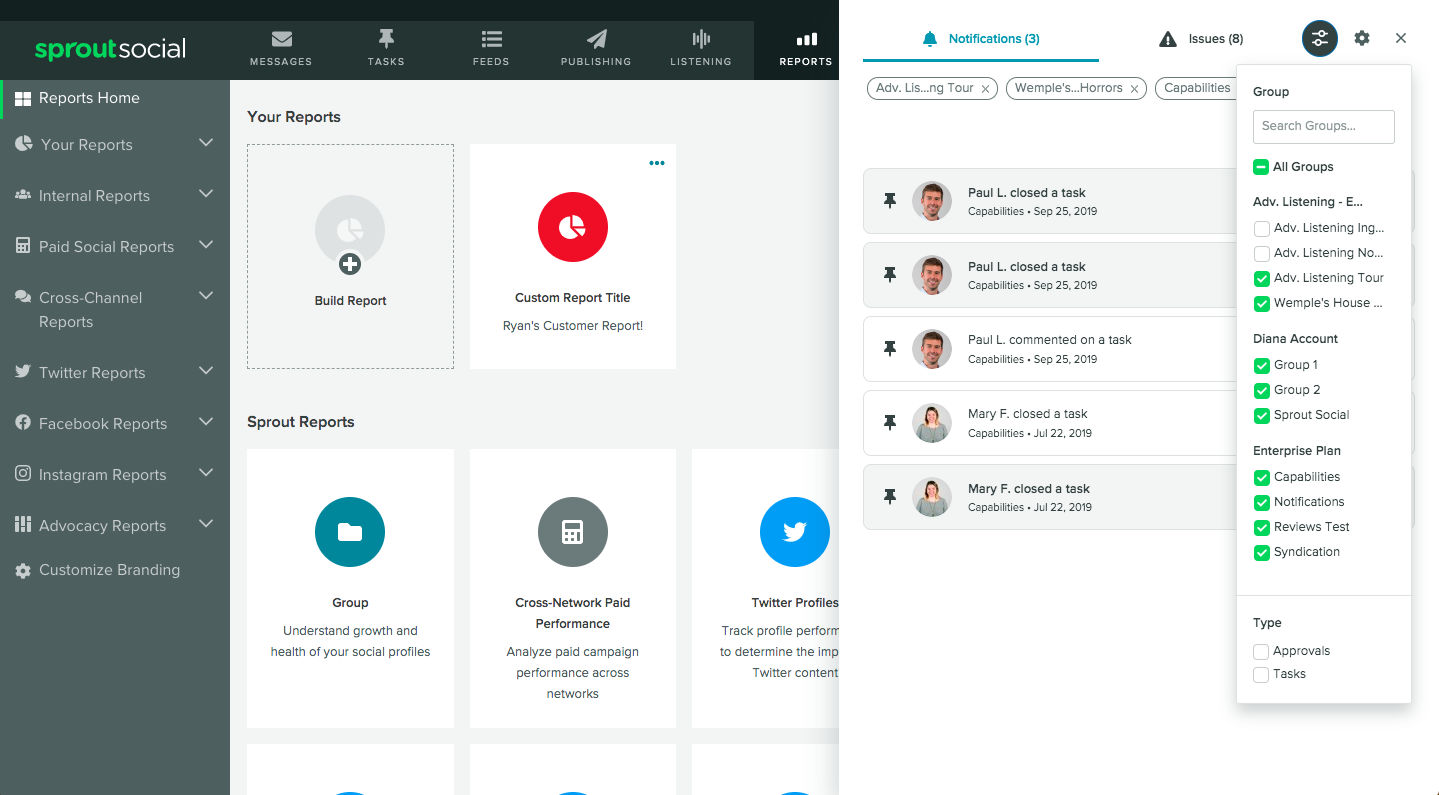Open the Publishing paper-plane icon

(x=596, y=40)
